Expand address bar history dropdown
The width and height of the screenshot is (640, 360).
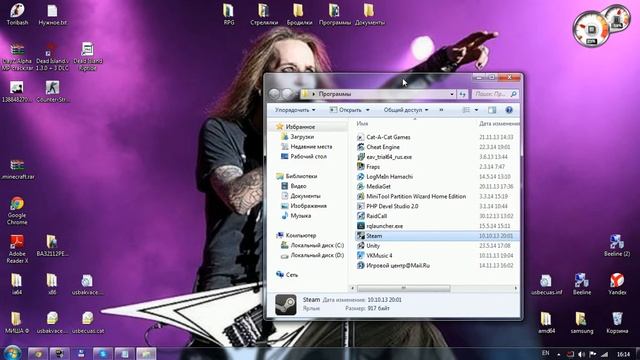pyautogui.click(x=452, y=94)
